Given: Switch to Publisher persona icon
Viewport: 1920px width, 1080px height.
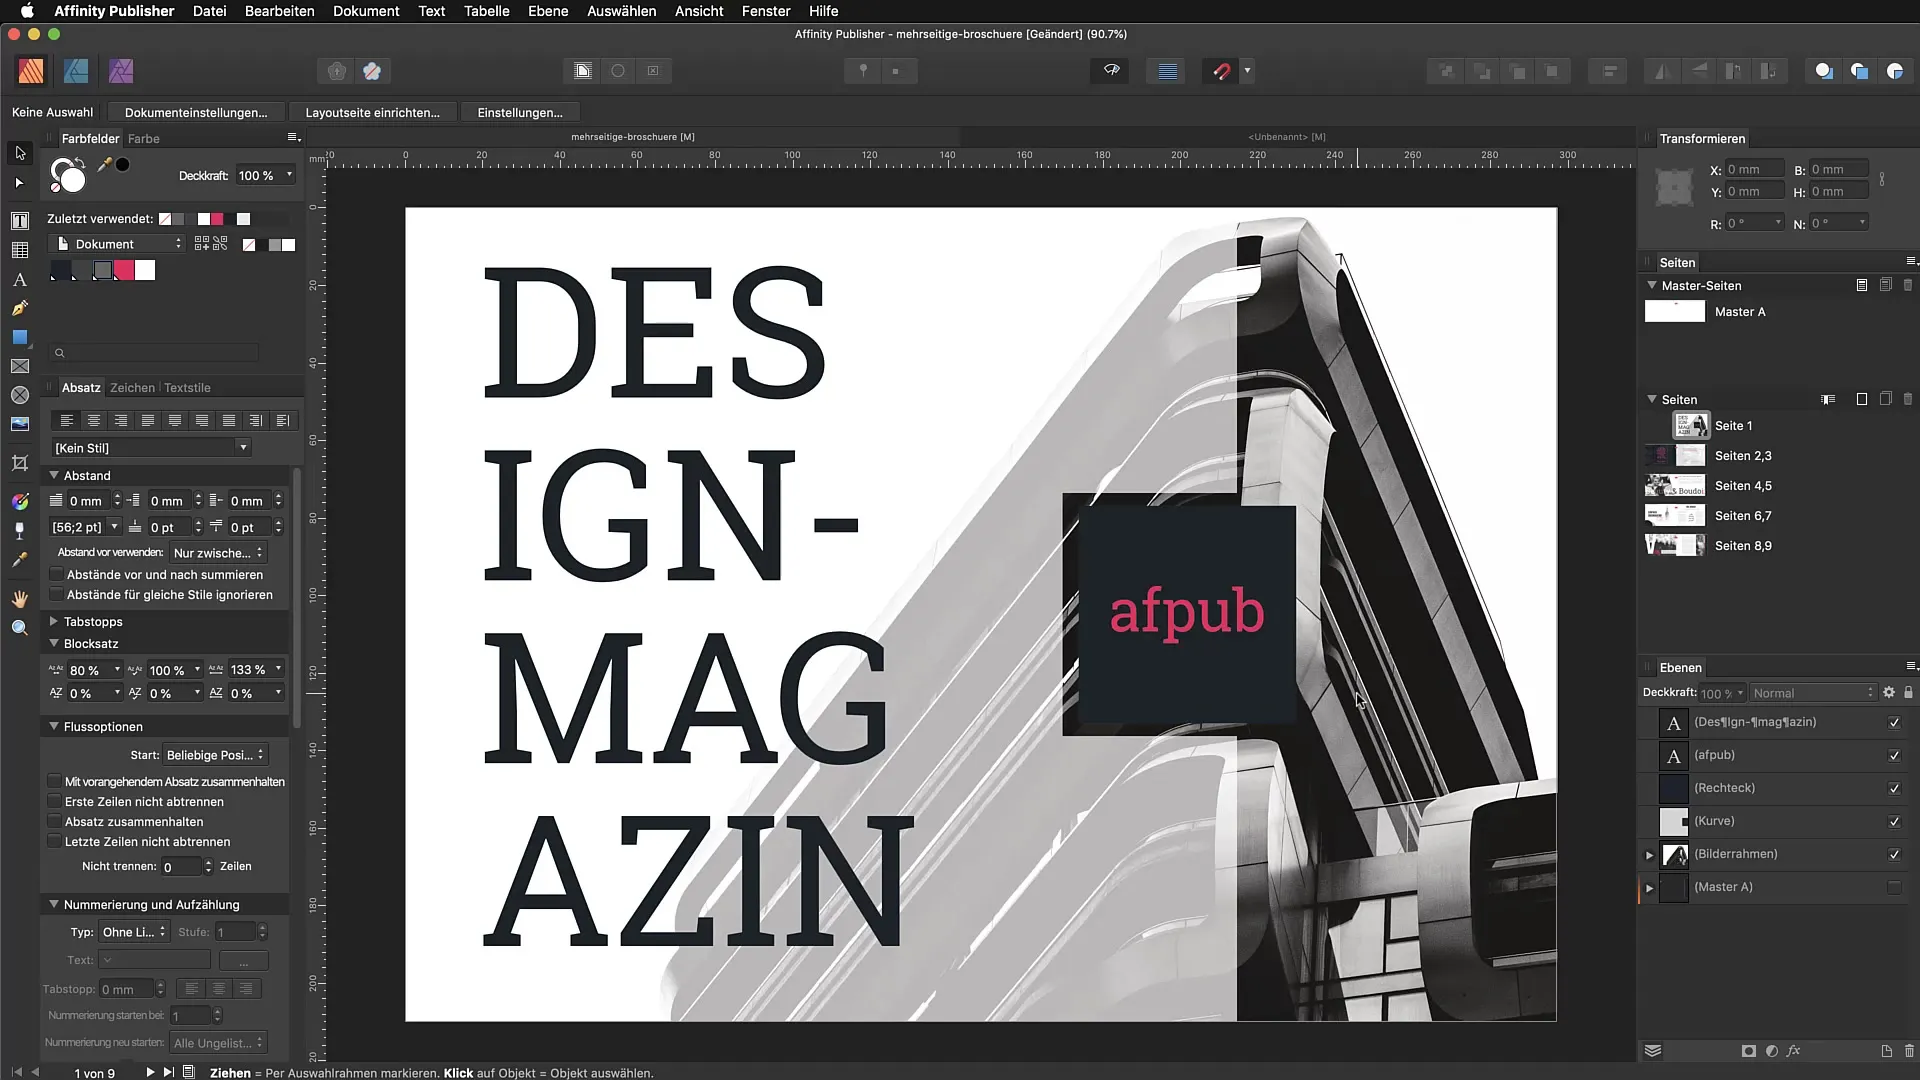Looking at the screenshot, I should click(x=31, y=71).
